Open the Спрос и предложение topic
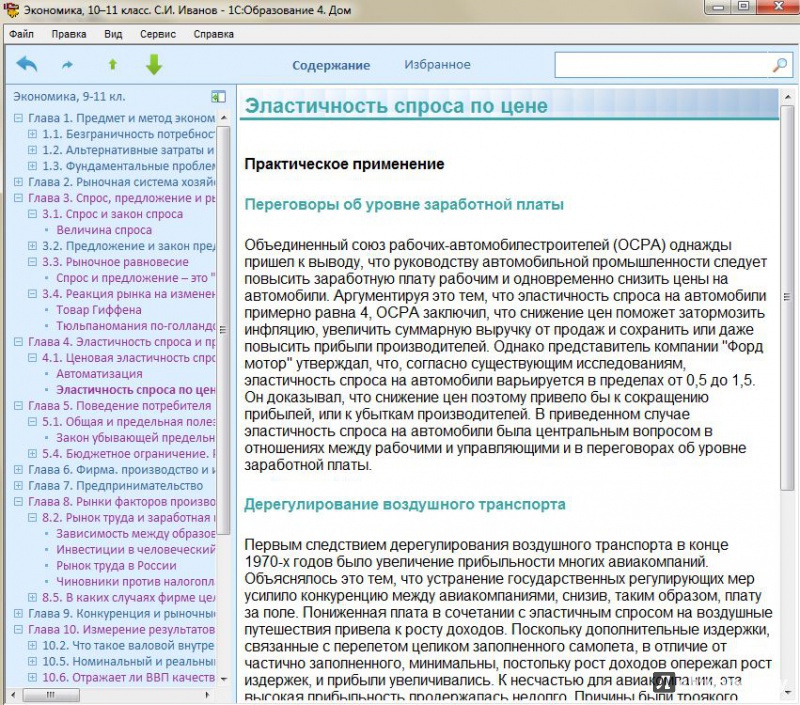The height and width of the screenshot is (705, 800). tap(136, 278)
